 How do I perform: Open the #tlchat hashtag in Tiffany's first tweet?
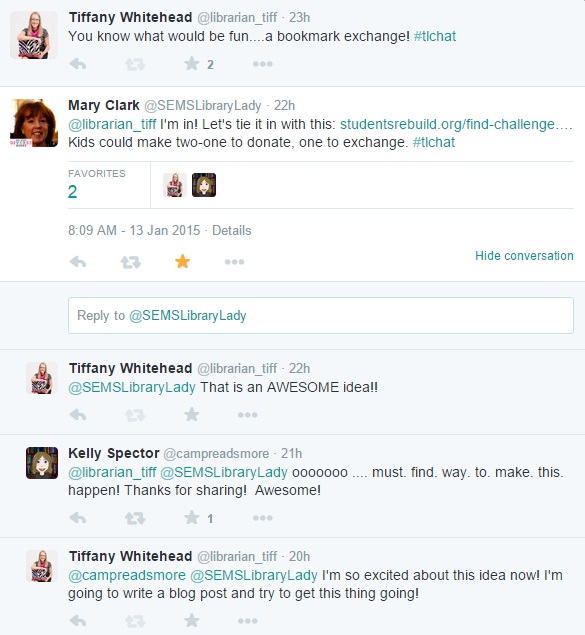pyautogui.click(x=435, y=36)
